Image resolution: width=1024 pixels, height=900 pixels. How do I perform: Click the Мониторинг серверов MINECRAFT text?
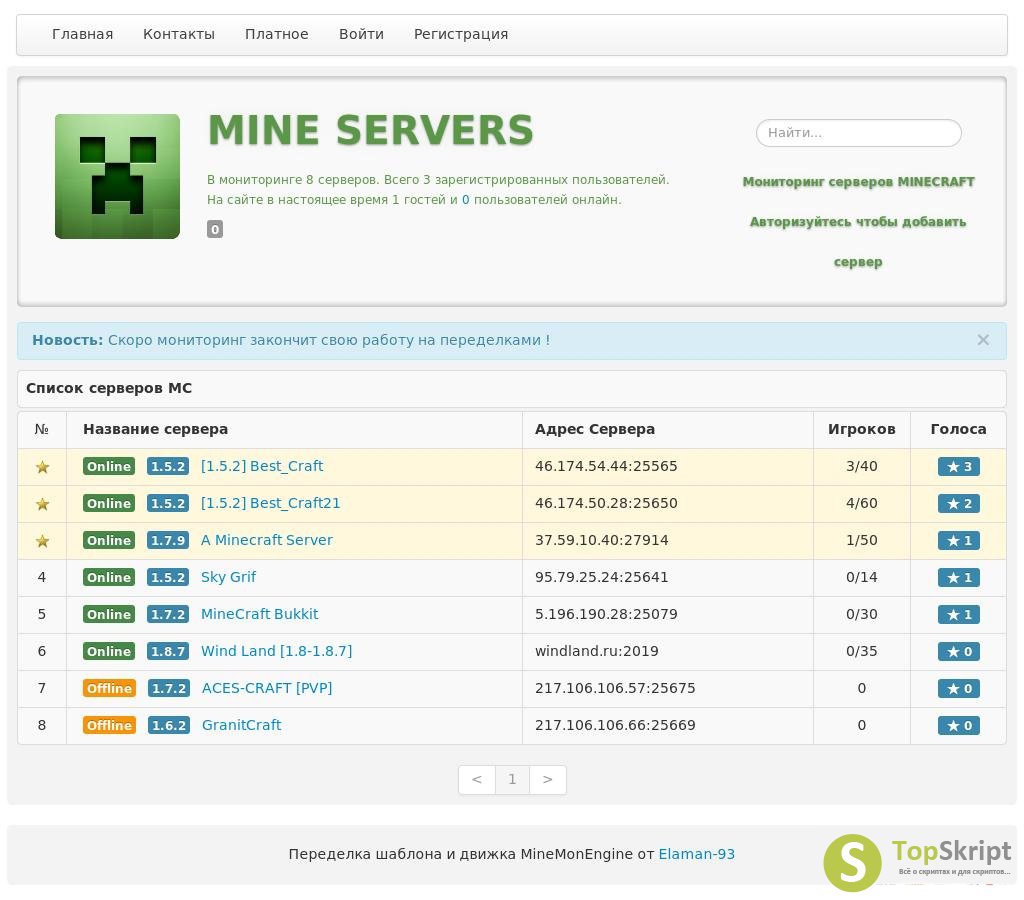(x=858, y=182)
